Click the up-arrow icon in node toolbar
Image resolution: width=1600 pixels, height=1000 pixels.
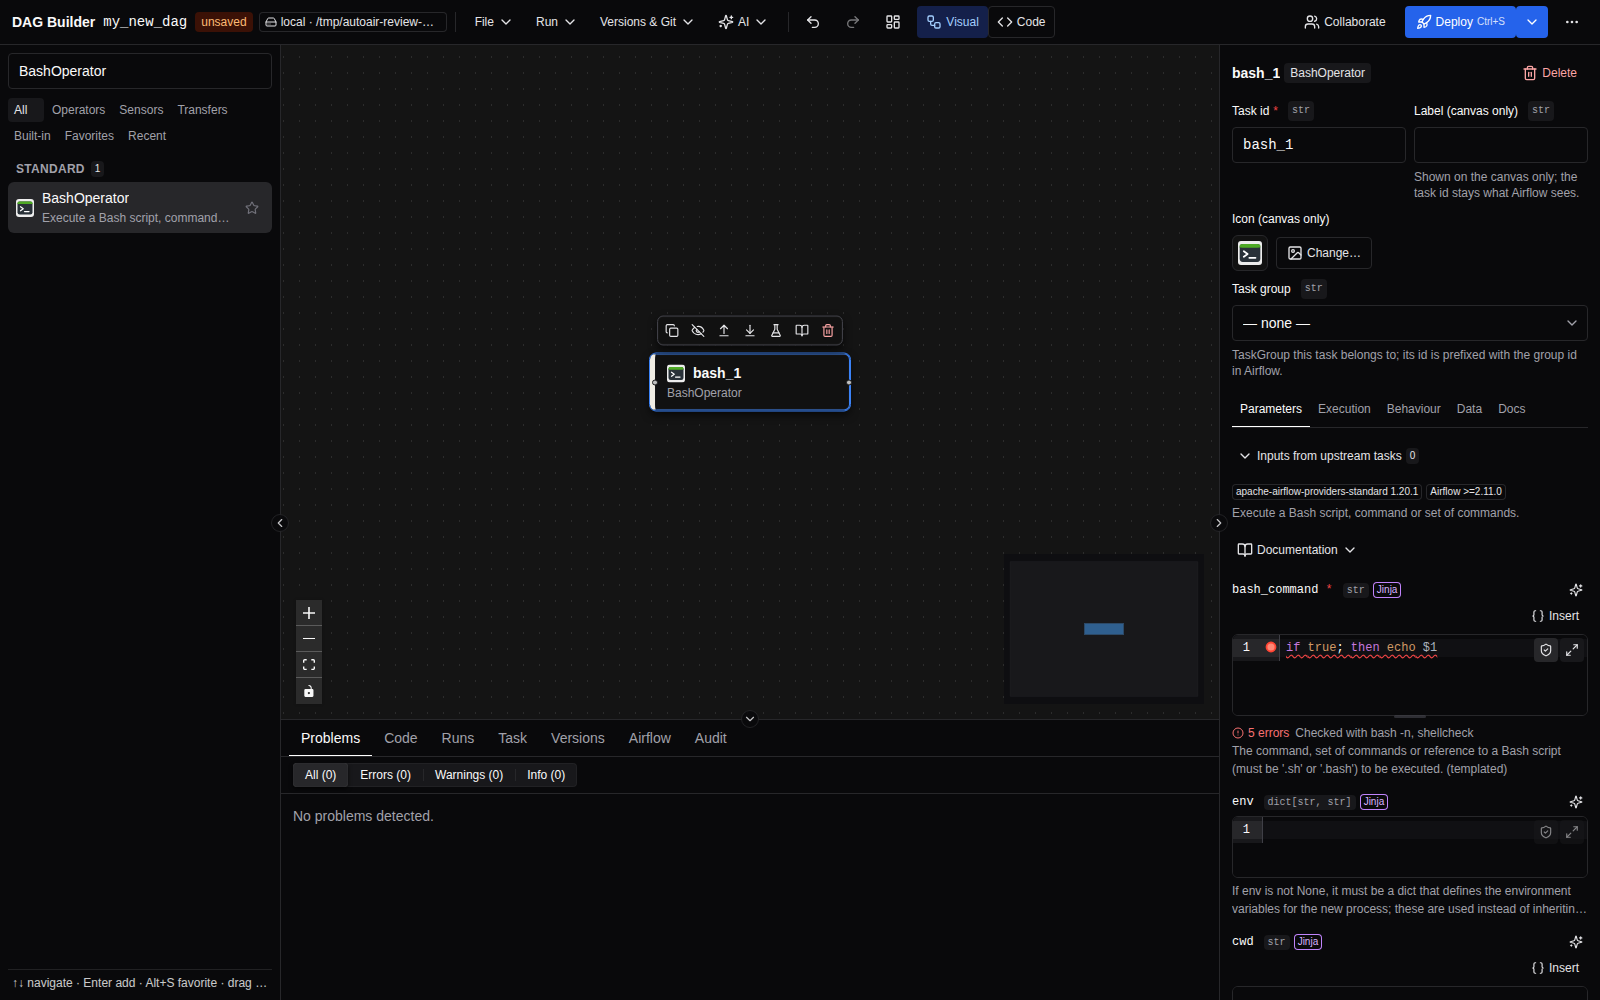coord(724,330)
